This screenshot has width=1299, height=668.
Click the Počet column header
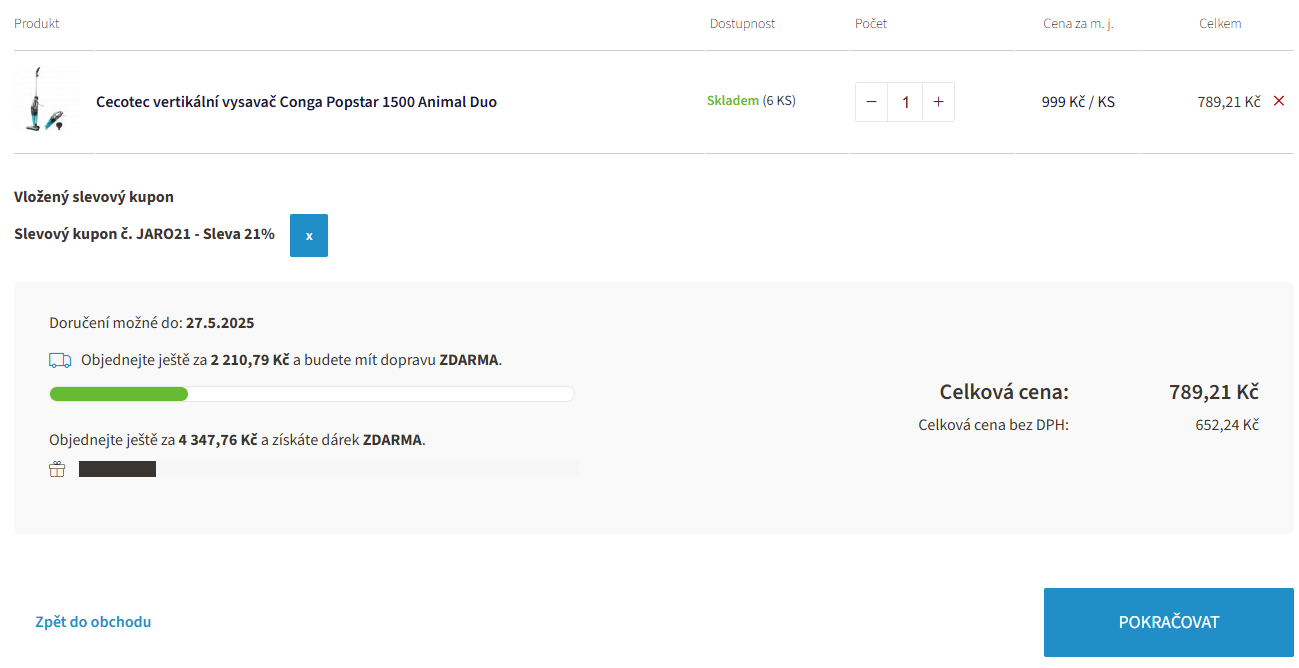[x=871, y=23]
